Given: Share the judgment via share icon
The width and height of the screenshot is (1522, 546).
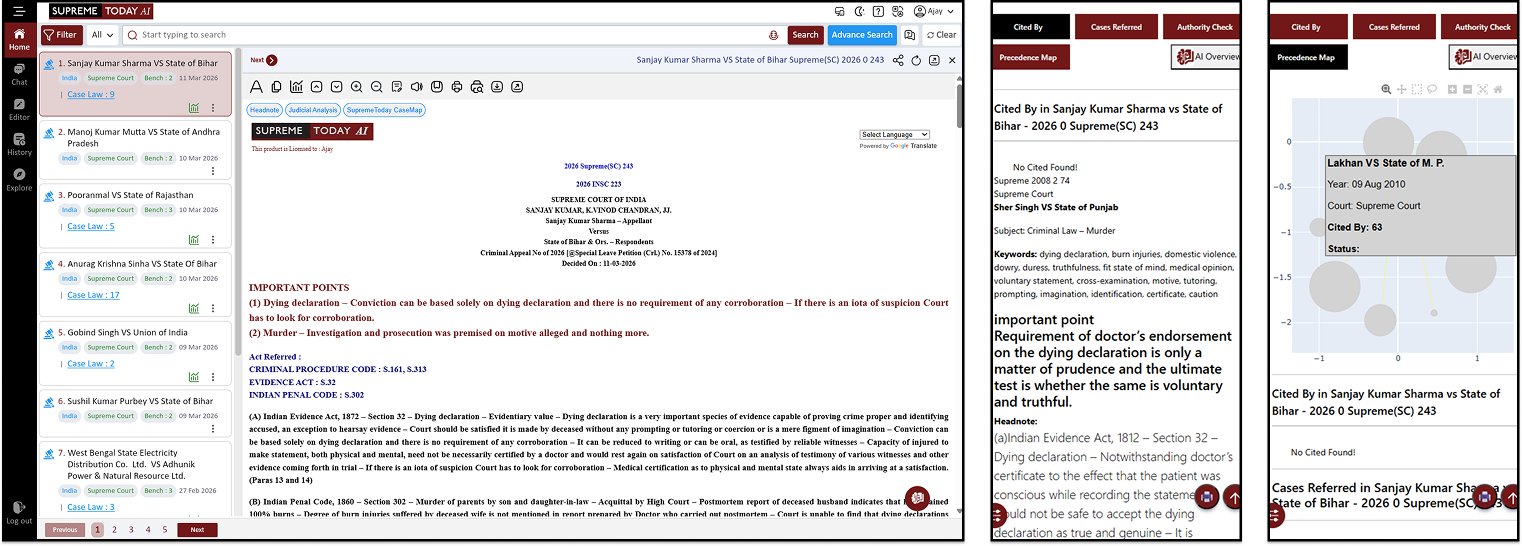Looking at the screenshot, I should pyautogui.click(x=898, y=60).
